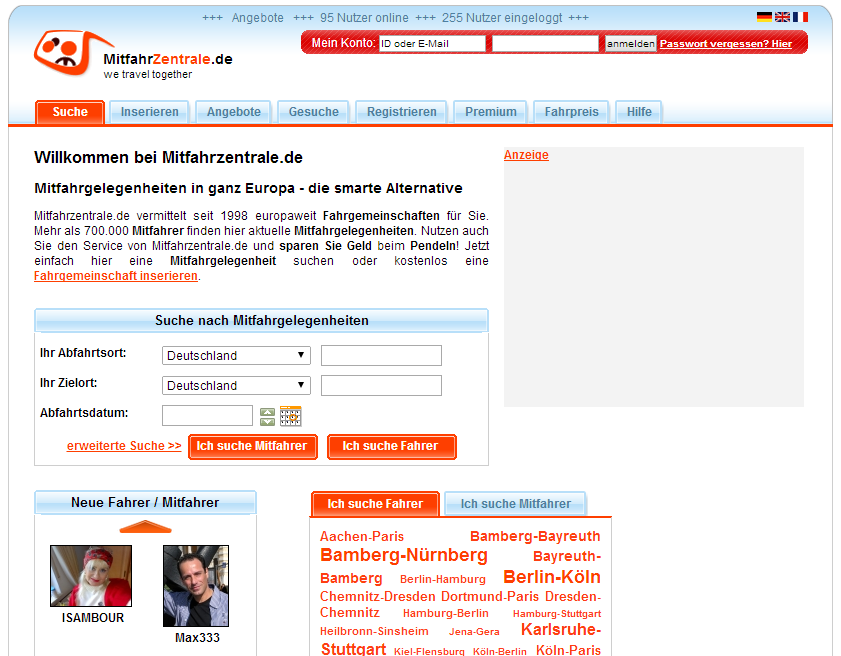Viewport: 841px width, 656px height.
Task: Open the Jena-Gera route link
Action: [474, 632]
